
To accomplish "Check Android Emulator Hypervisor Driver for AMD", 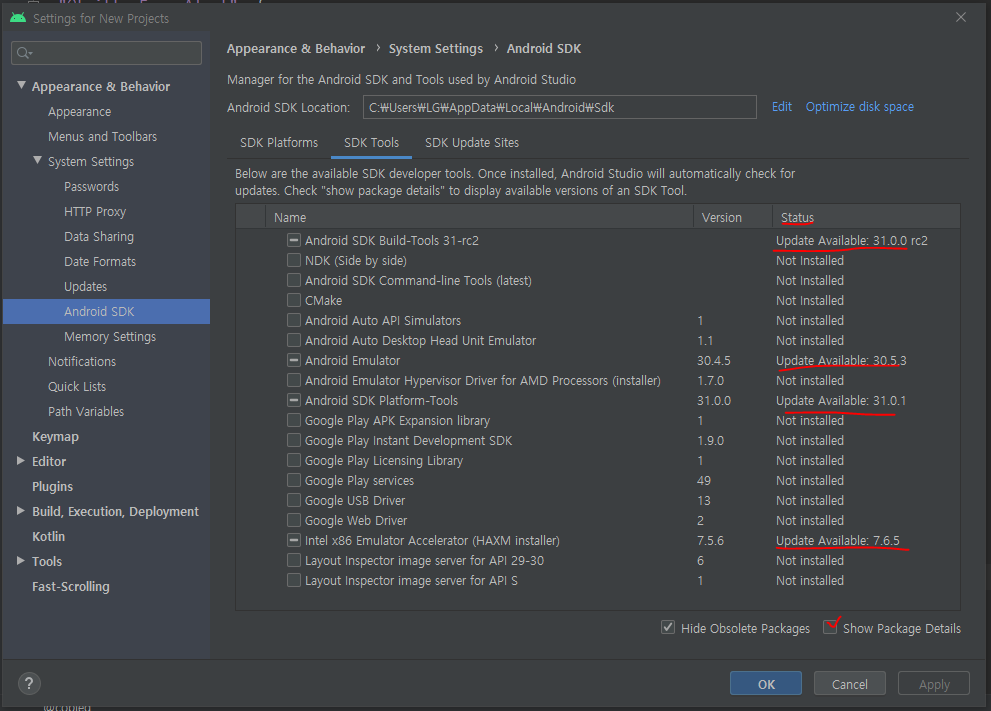I will (293, 380).
